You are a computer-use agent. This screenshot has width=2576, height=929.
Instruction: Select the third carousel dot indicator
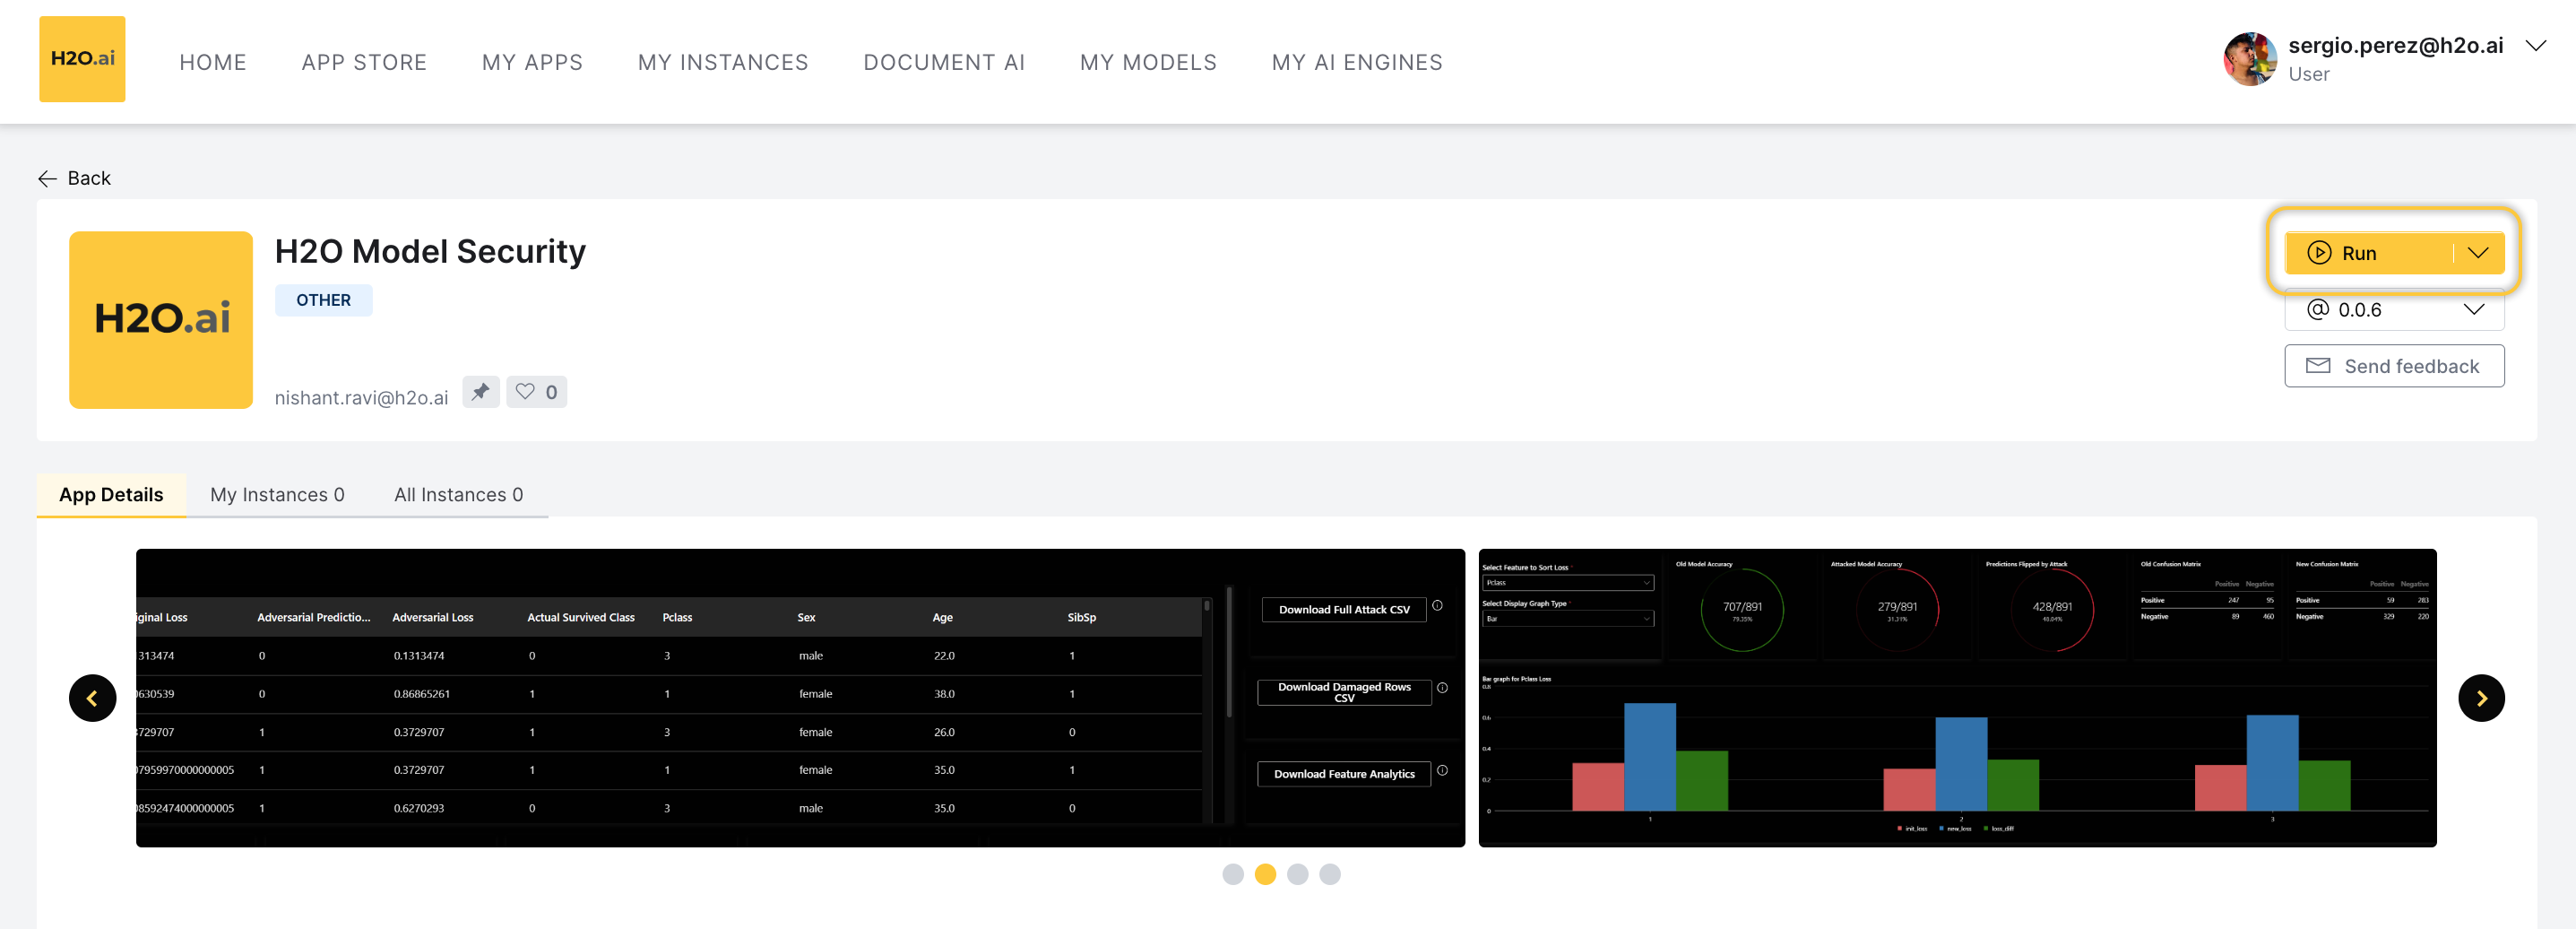pos(1297,874)
